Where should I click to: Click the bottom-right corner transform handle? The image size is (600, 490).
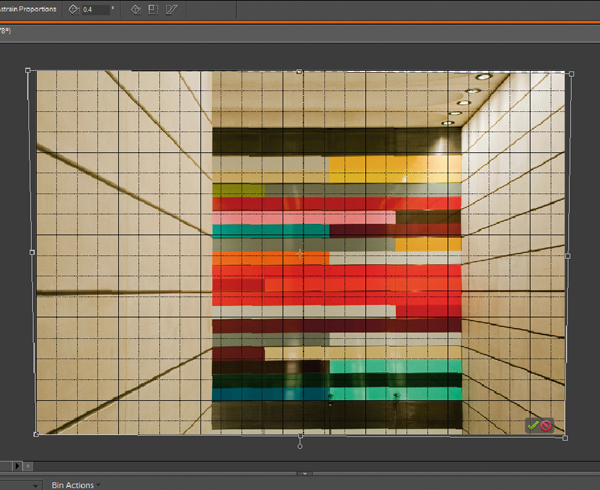coord(565,437)
